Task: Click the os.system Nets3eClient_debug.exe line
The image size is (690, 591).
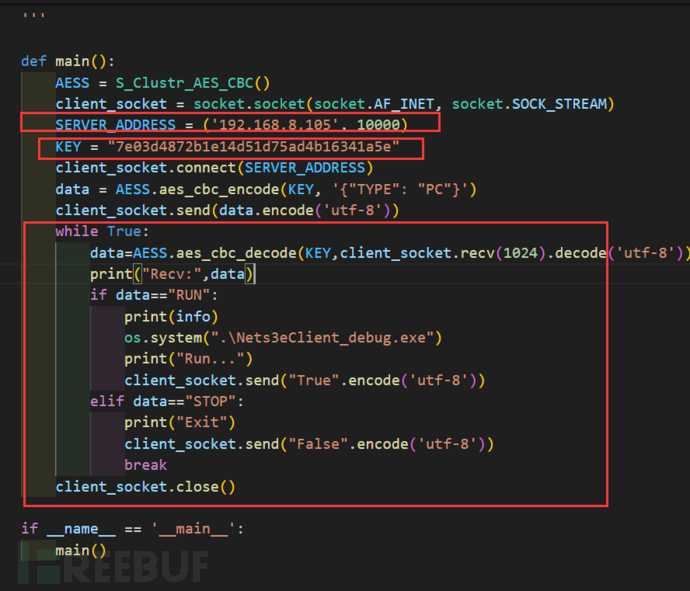Action: tap(283, 338)
